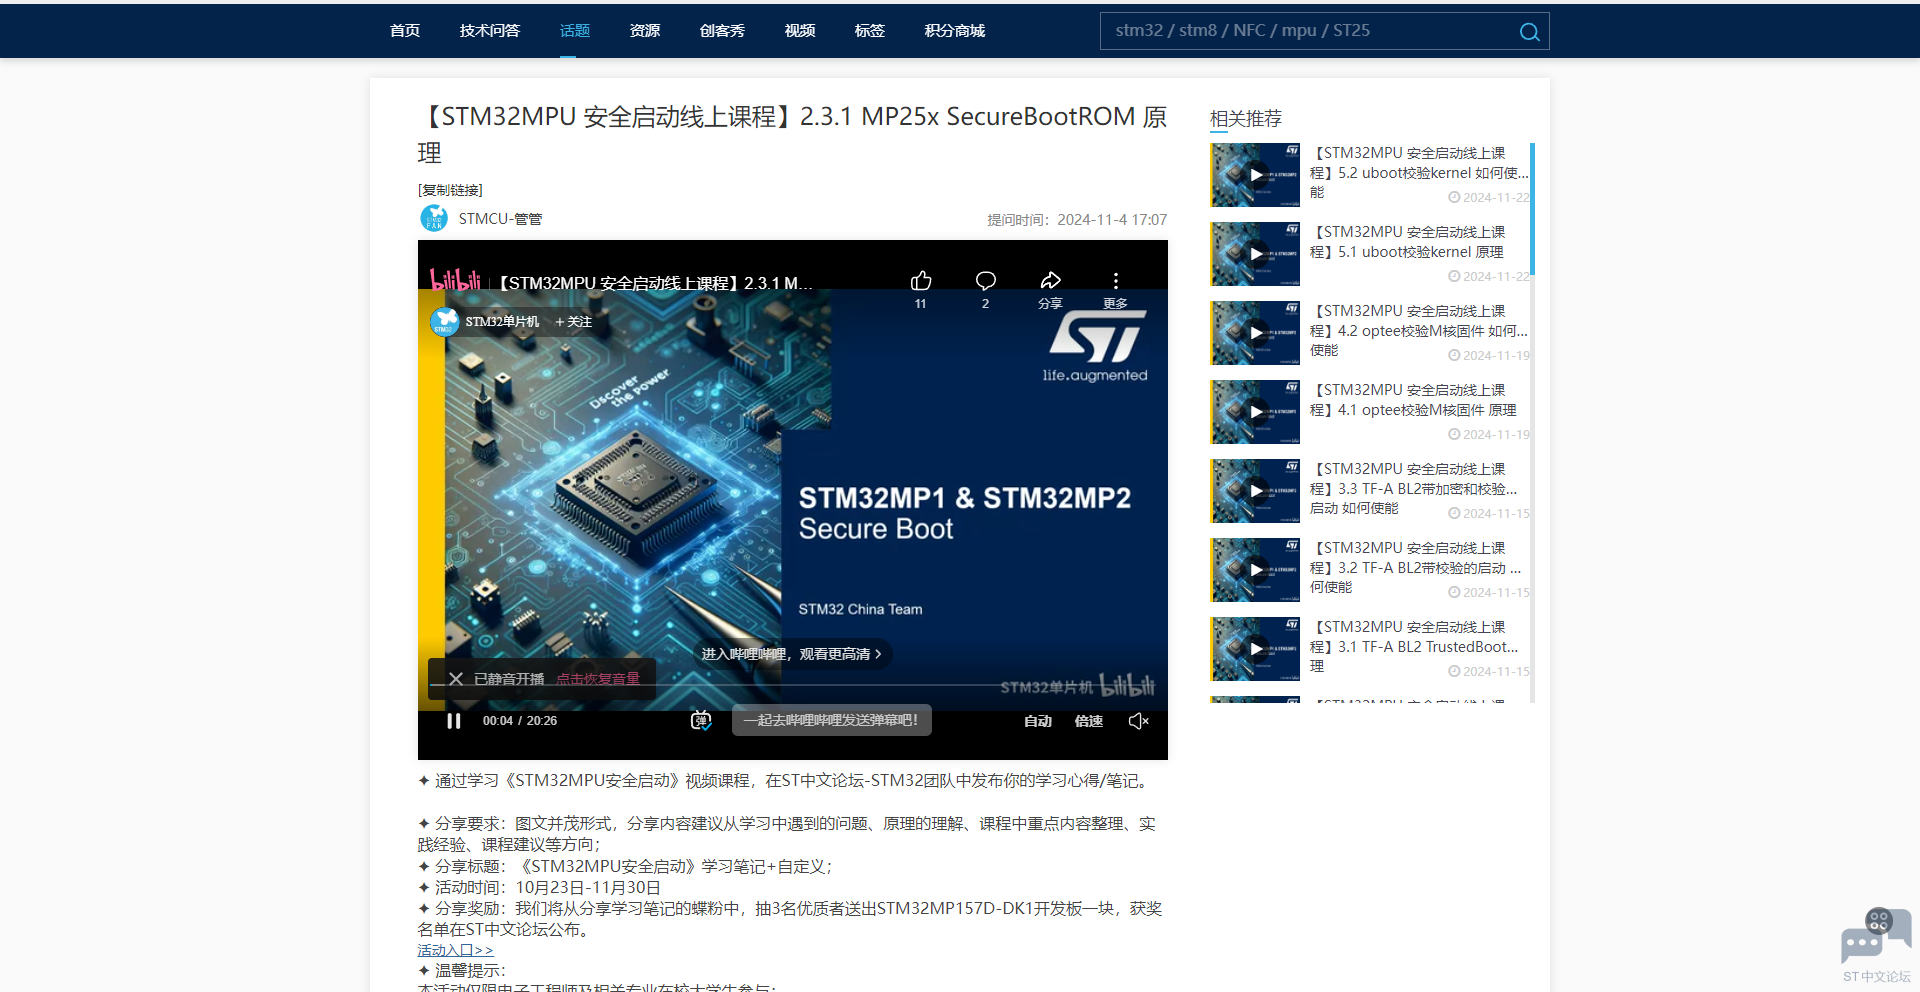The image size is (1920, 992).
Task: Toggle the danmaku comment display icon
Action: [701, 720]
